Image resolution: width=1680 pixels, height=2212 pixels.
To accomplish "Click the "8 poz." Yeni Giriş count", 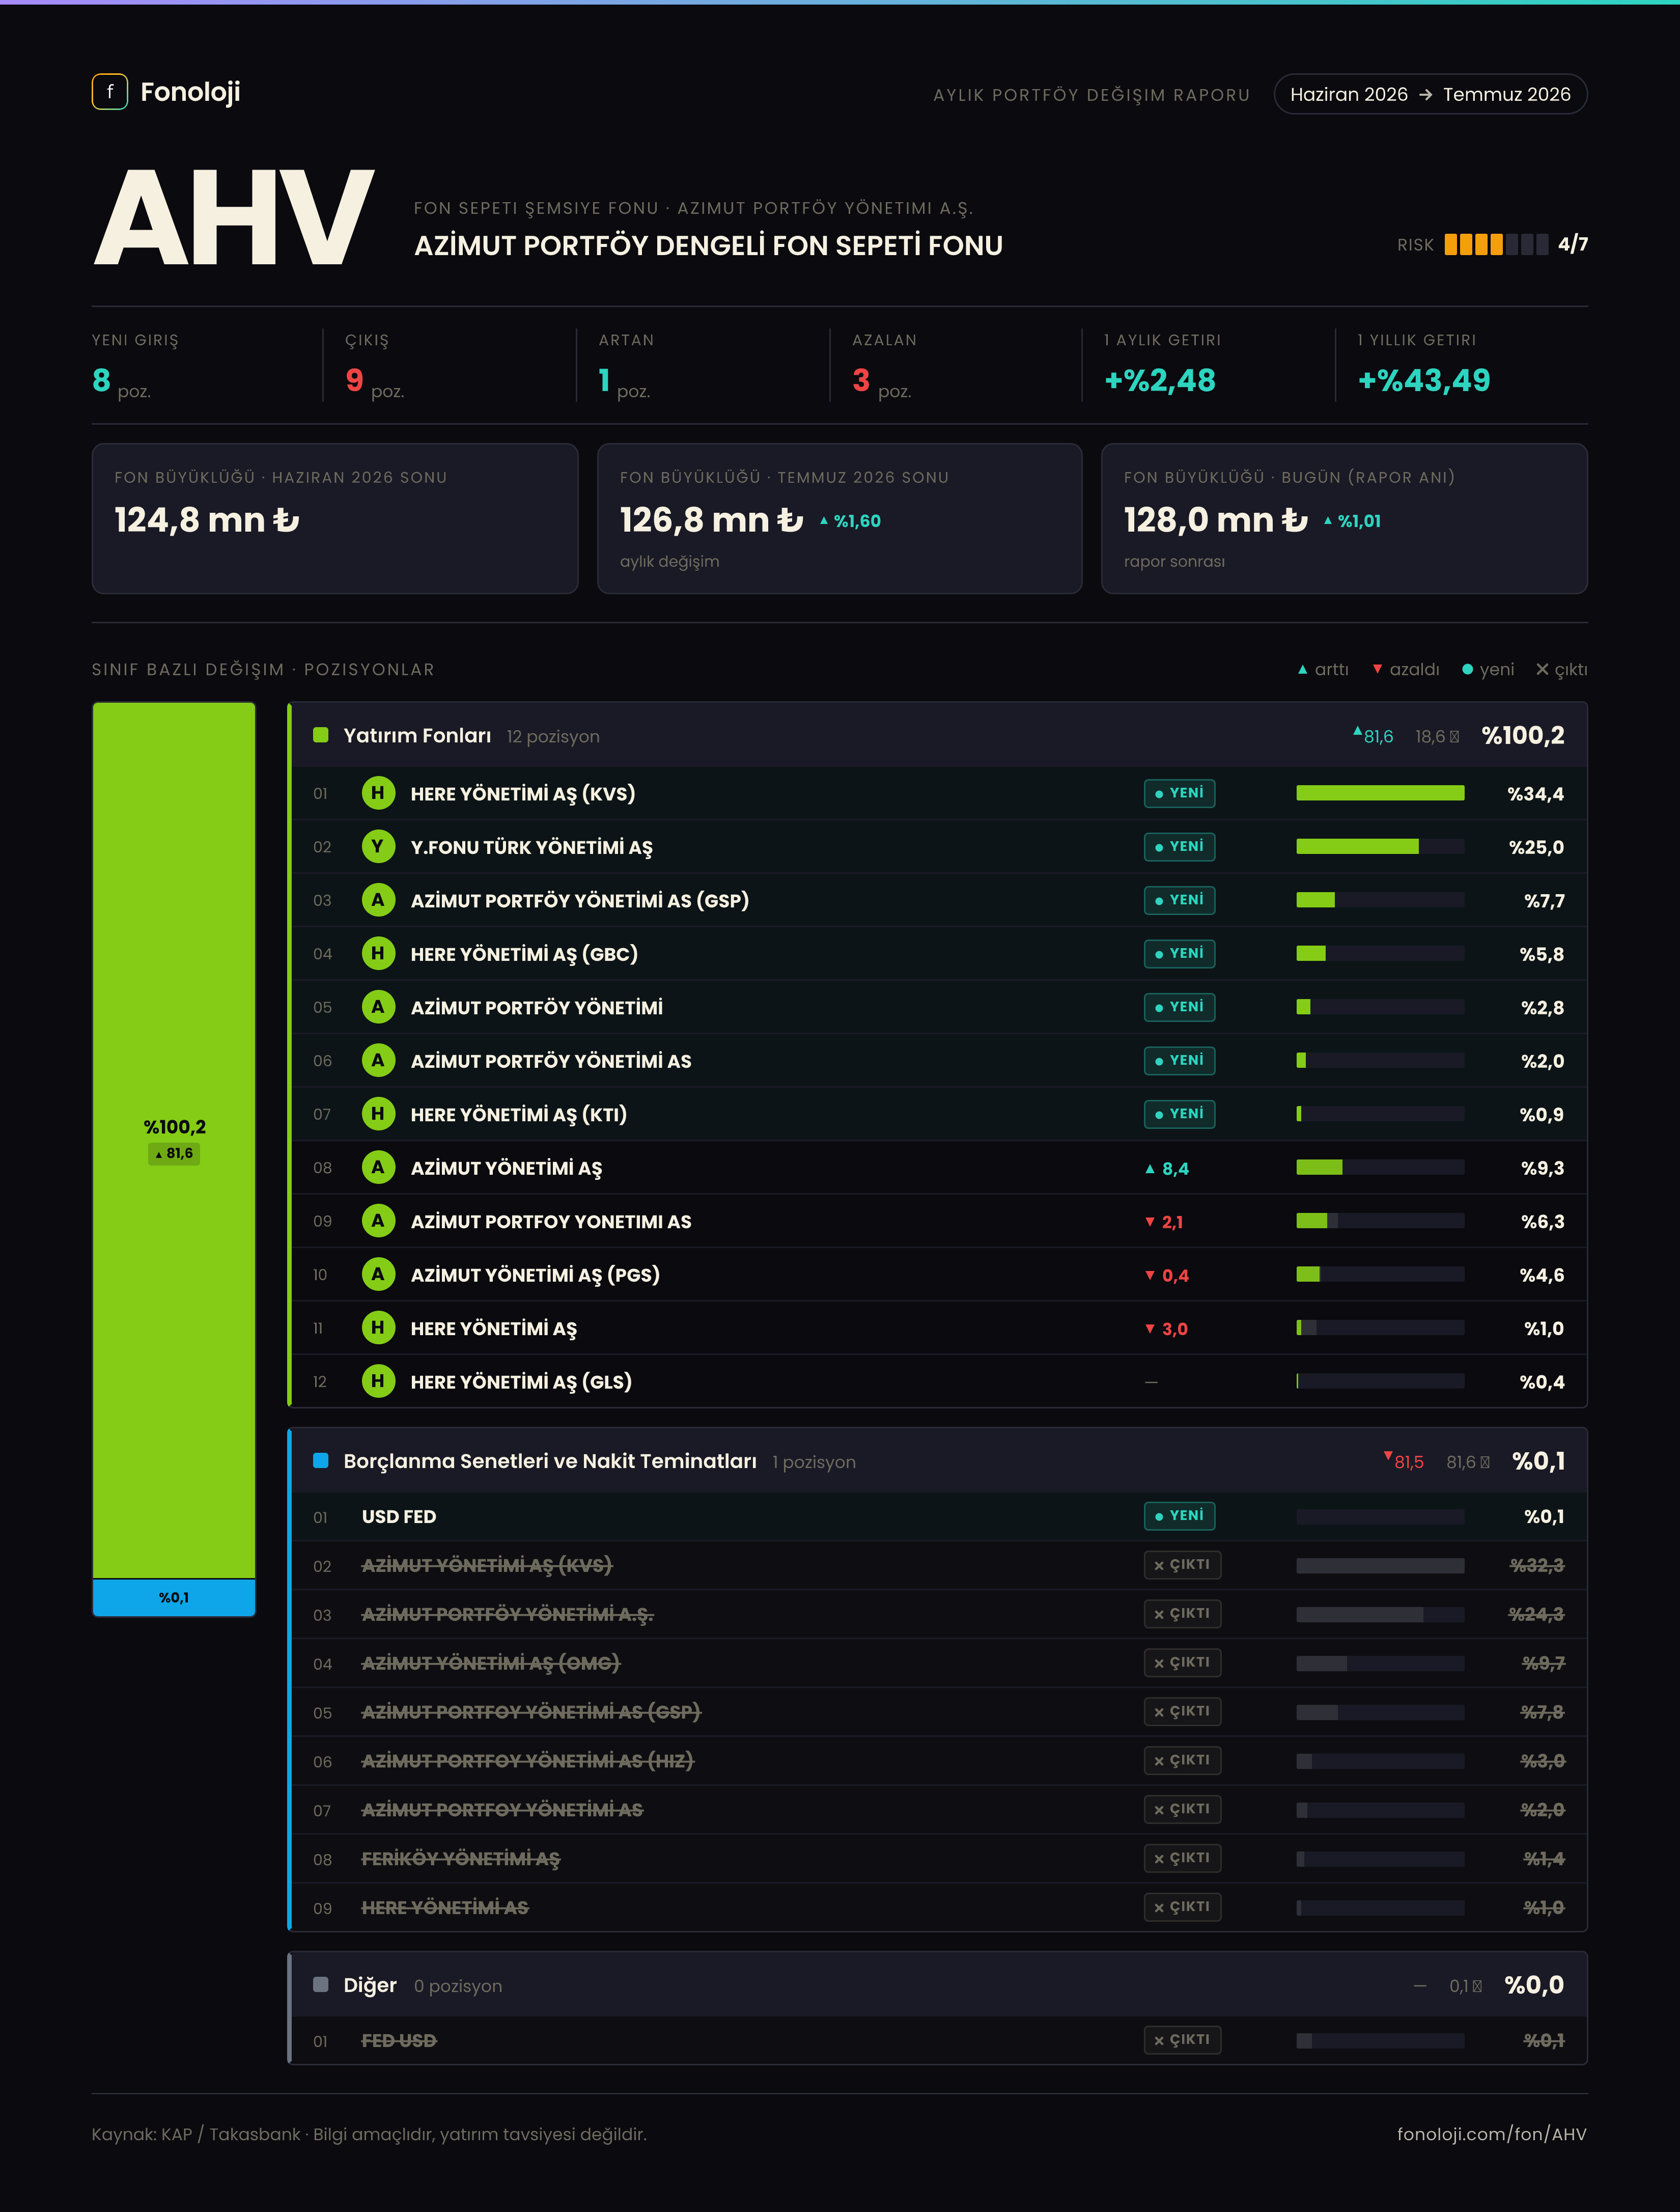I will 121,381.
